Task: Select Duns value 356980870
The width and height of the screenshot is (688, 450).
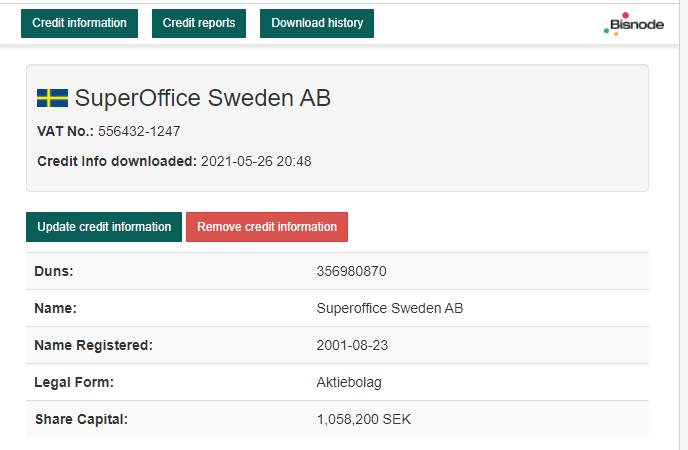Action: [351, 271]
